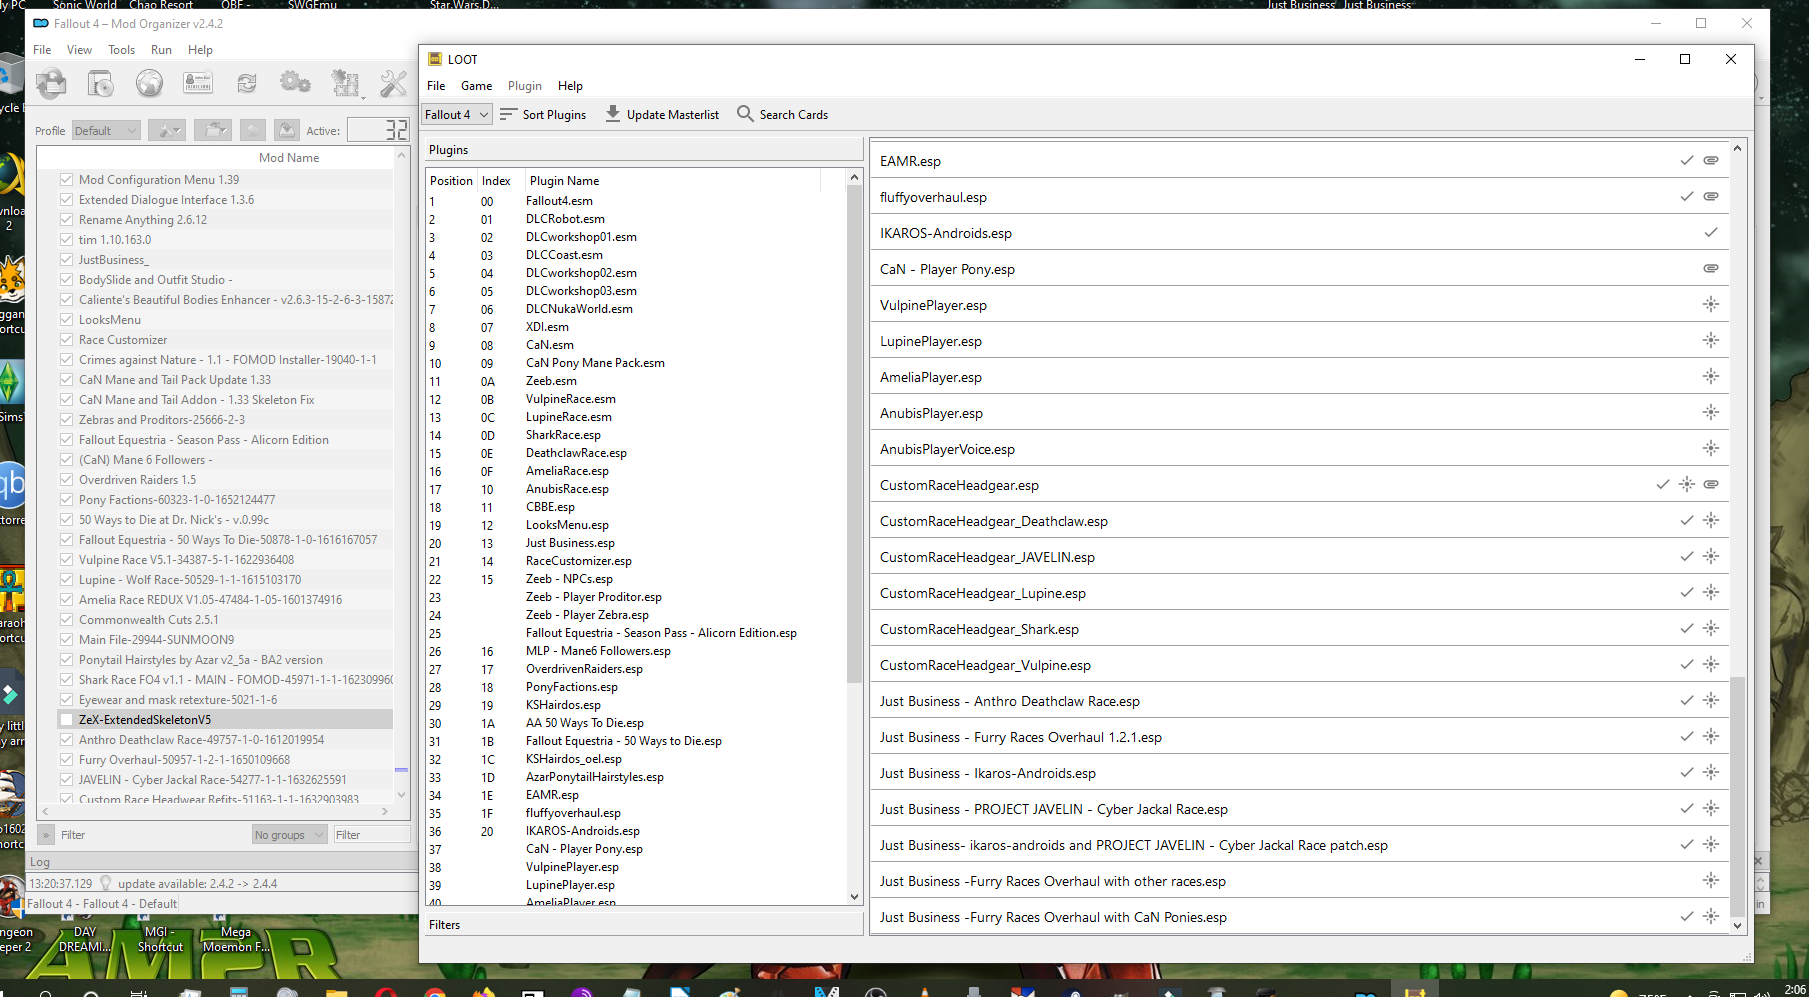The height and width of the screenshot is (997, 1809).
Task: Click paperclip icon on EAMR.esp card
Action: 1711,160
